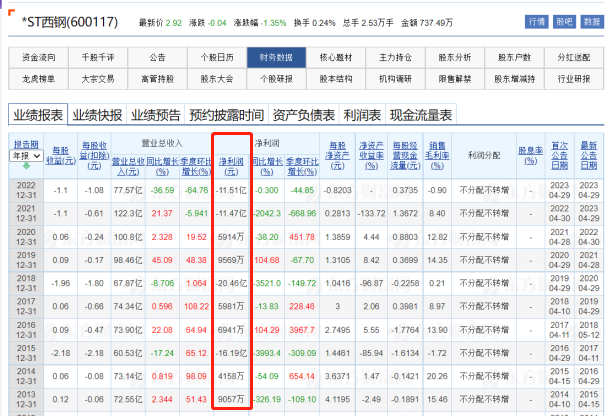Open the 个股日历 section
This screenshot has width=607, height=417.
click(x=217, y=57)
